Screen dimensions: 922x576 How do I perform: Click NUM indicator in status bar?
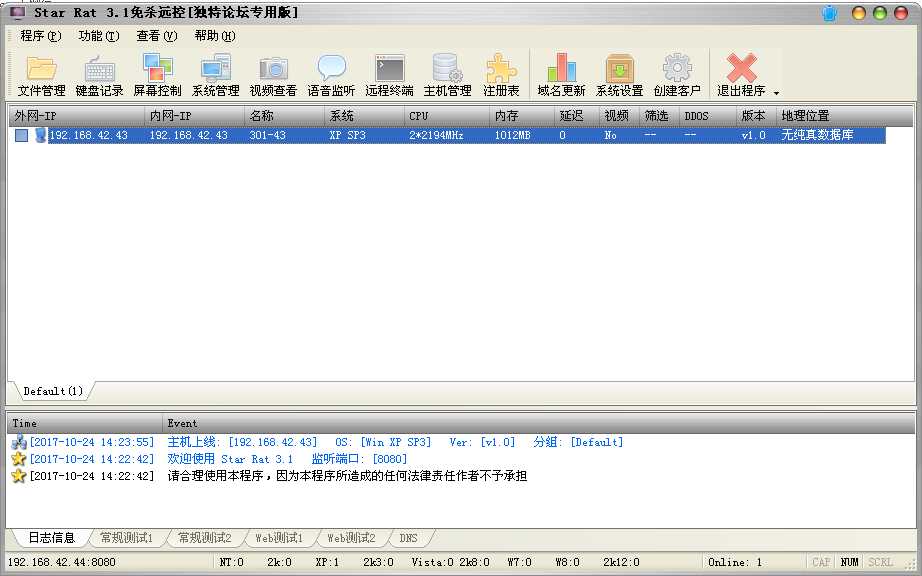[849, 562]
